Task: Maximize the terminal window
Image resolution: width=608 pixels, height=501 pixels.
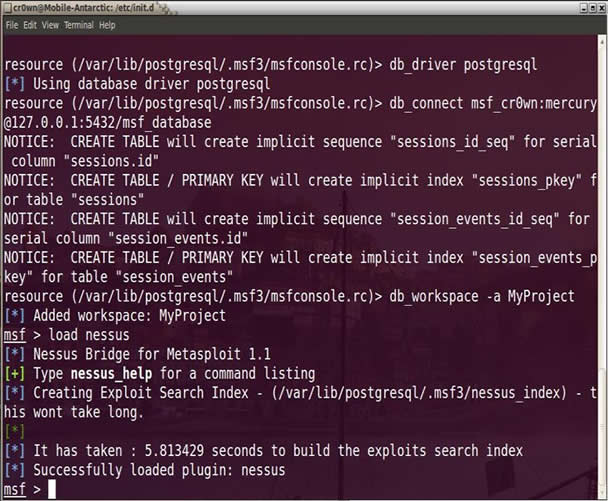Action: click(x=592, y=8)
